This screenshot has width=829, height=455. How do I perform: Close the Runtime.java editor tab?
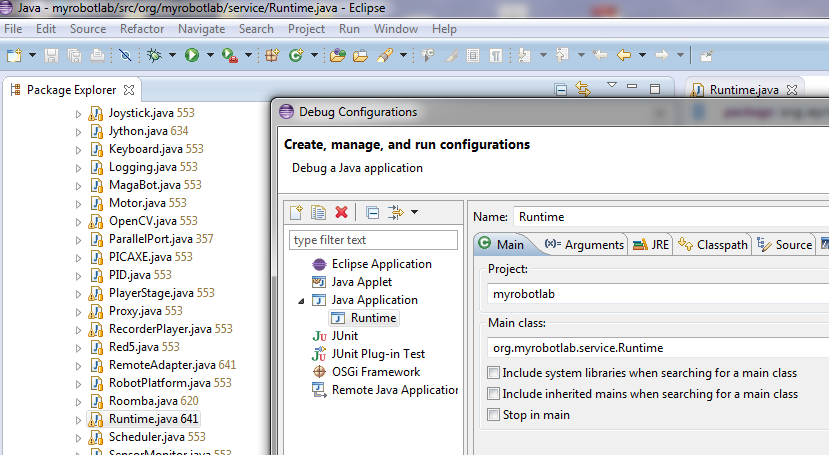791,90
